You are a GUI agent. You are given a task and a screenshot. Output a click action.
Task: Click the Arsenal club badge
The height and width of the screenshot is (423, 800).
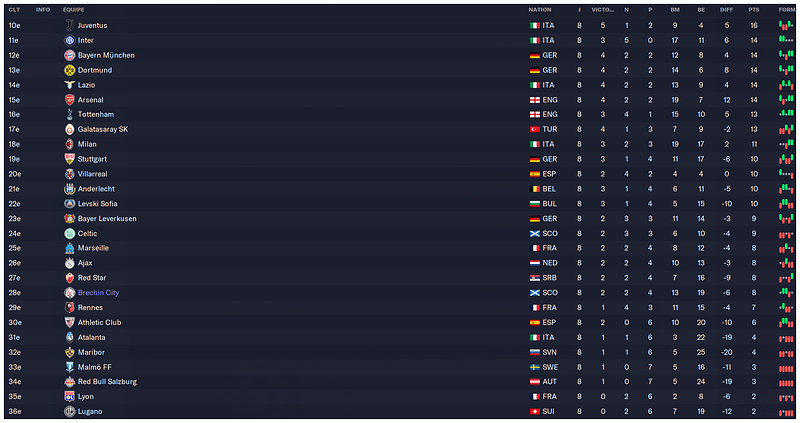tap(69, 99)
